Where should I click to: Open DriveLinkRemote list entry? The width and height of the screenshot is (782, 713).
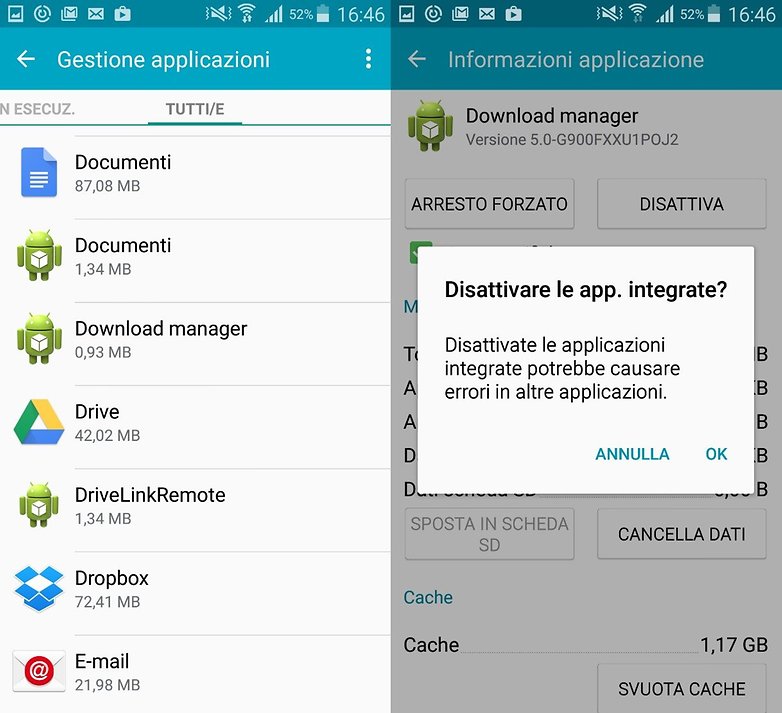196,510
